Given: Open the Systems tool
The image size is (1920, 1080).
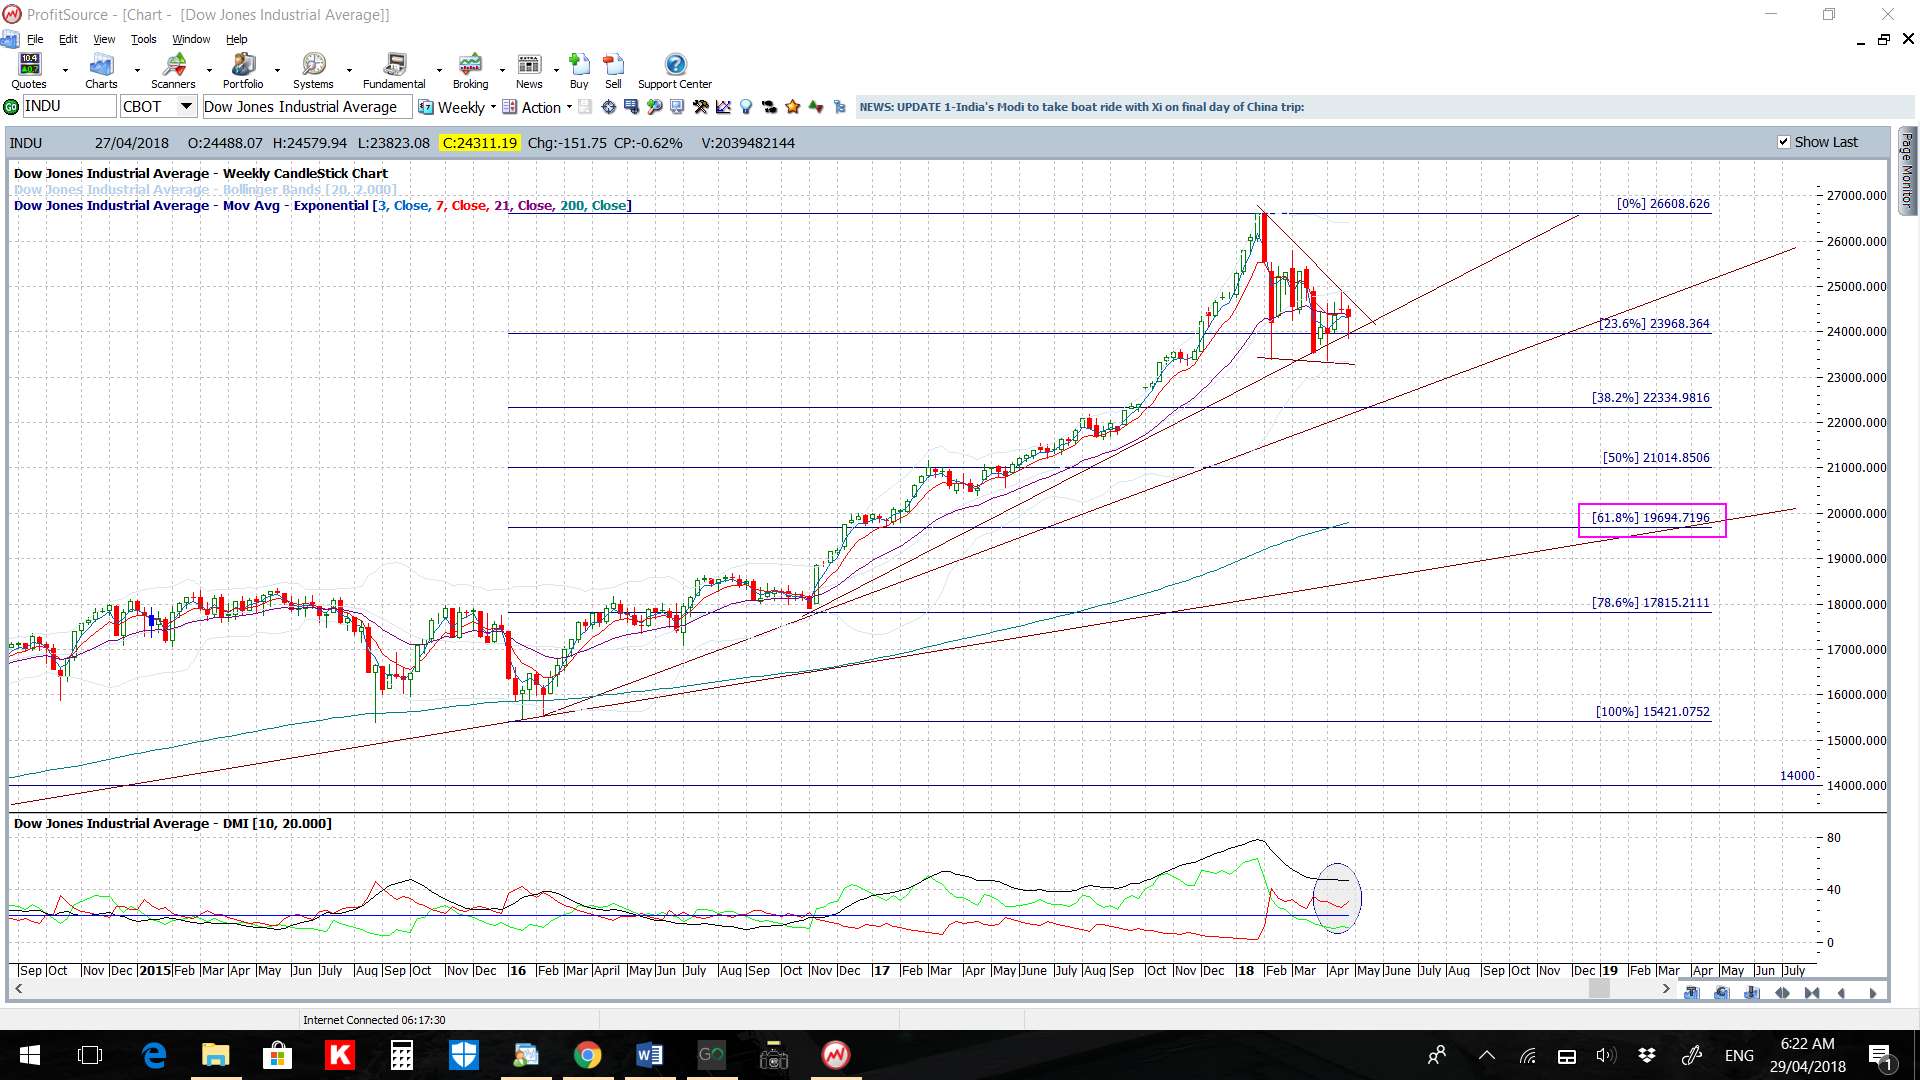Looking at the screenshot, I should [x=313, y=71].
